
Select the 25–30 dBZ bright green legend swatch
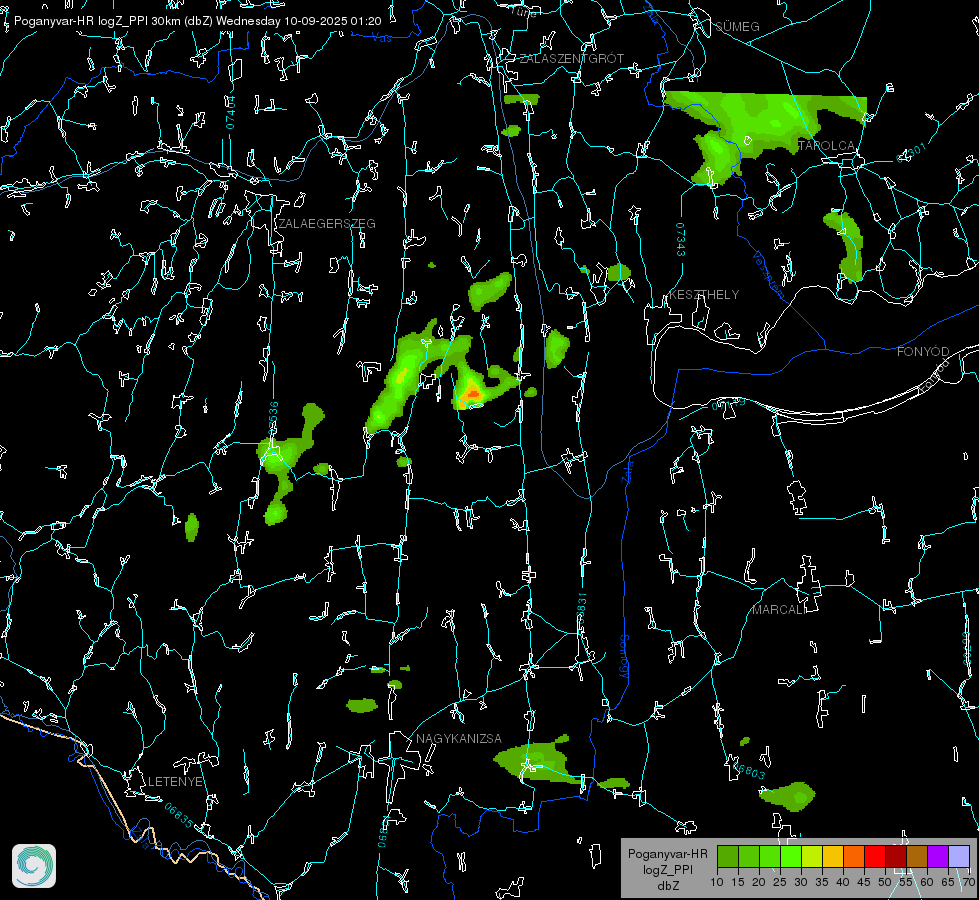tap(791, 856)
